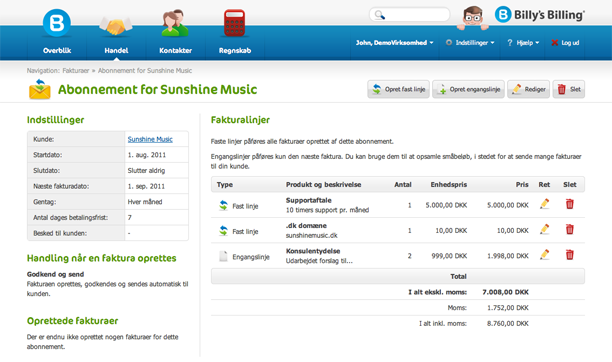Click the 7.008,00 DKK total excl. moms

[x=505, y=292]
